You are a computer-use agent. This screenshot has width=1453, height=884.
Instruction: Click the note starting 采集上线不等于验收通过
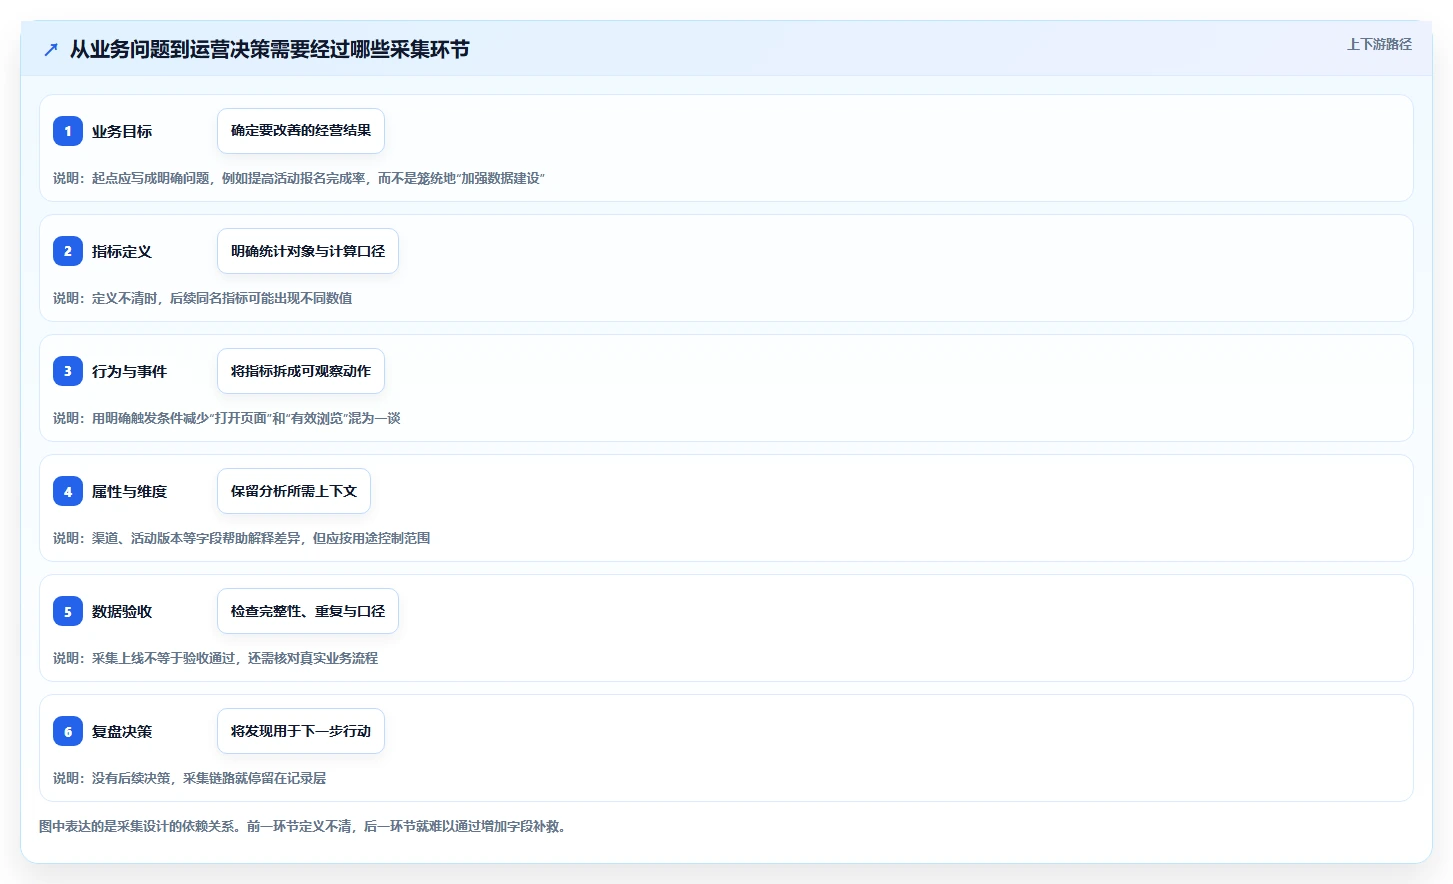[x=216, y=658]
